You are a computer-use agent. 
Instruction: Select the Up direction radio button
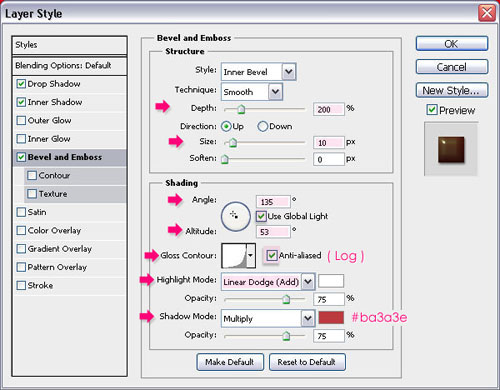(226, 126)
